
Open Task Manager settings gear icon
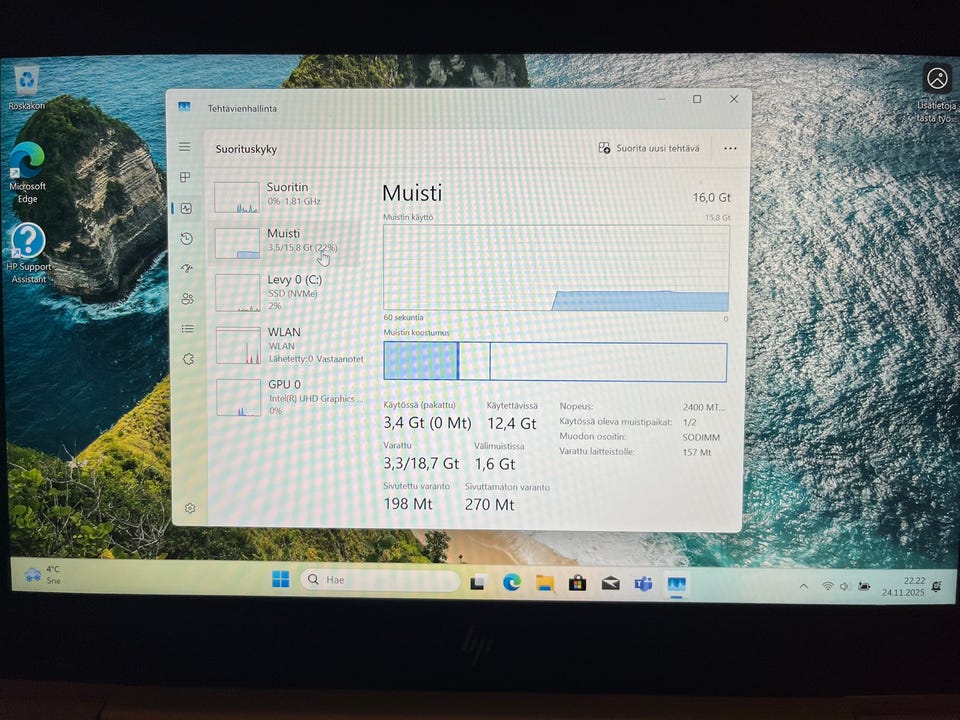[x=190, y=508]
